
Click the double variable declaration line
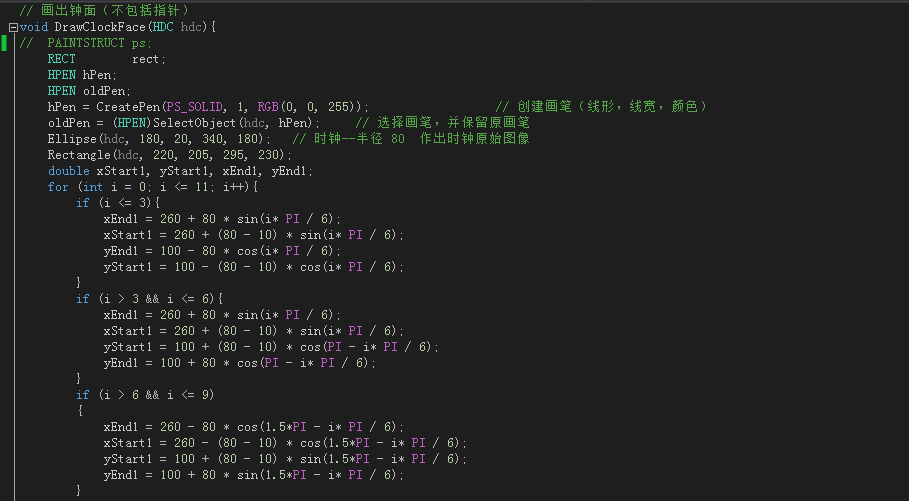click(x=180, y=171)
